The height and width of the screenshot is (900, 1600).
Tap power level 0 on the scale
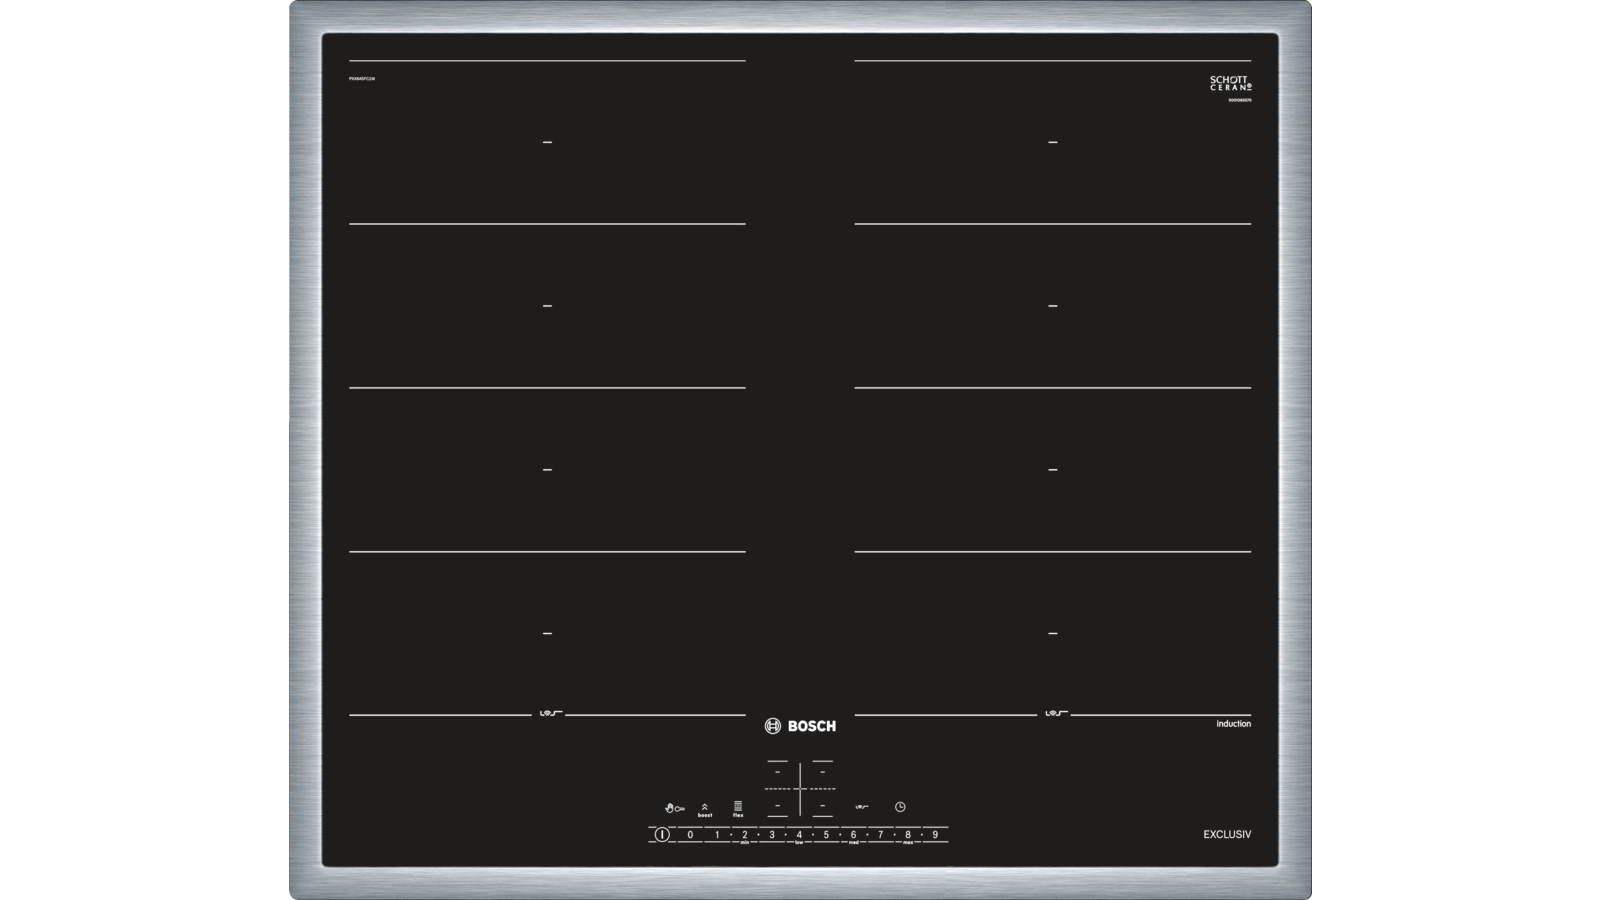coord(690,834)
